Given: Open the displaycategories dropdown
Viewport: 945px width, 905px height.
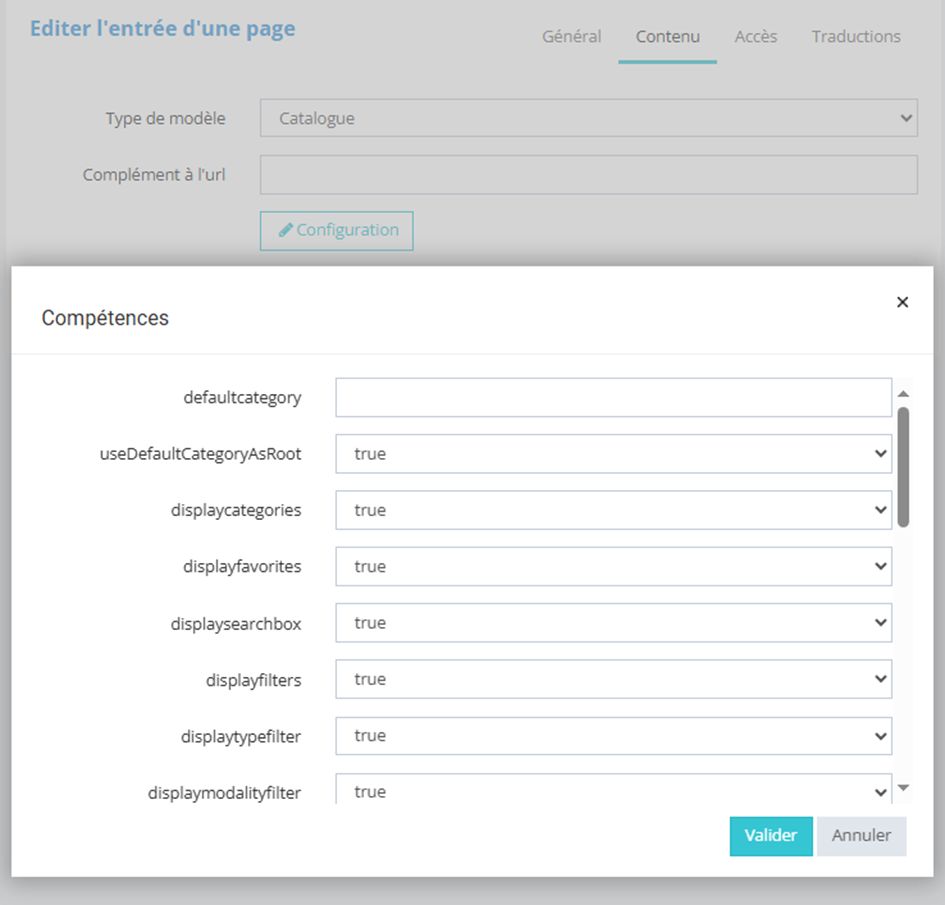Looking at the screenshot, I should 613,510.
